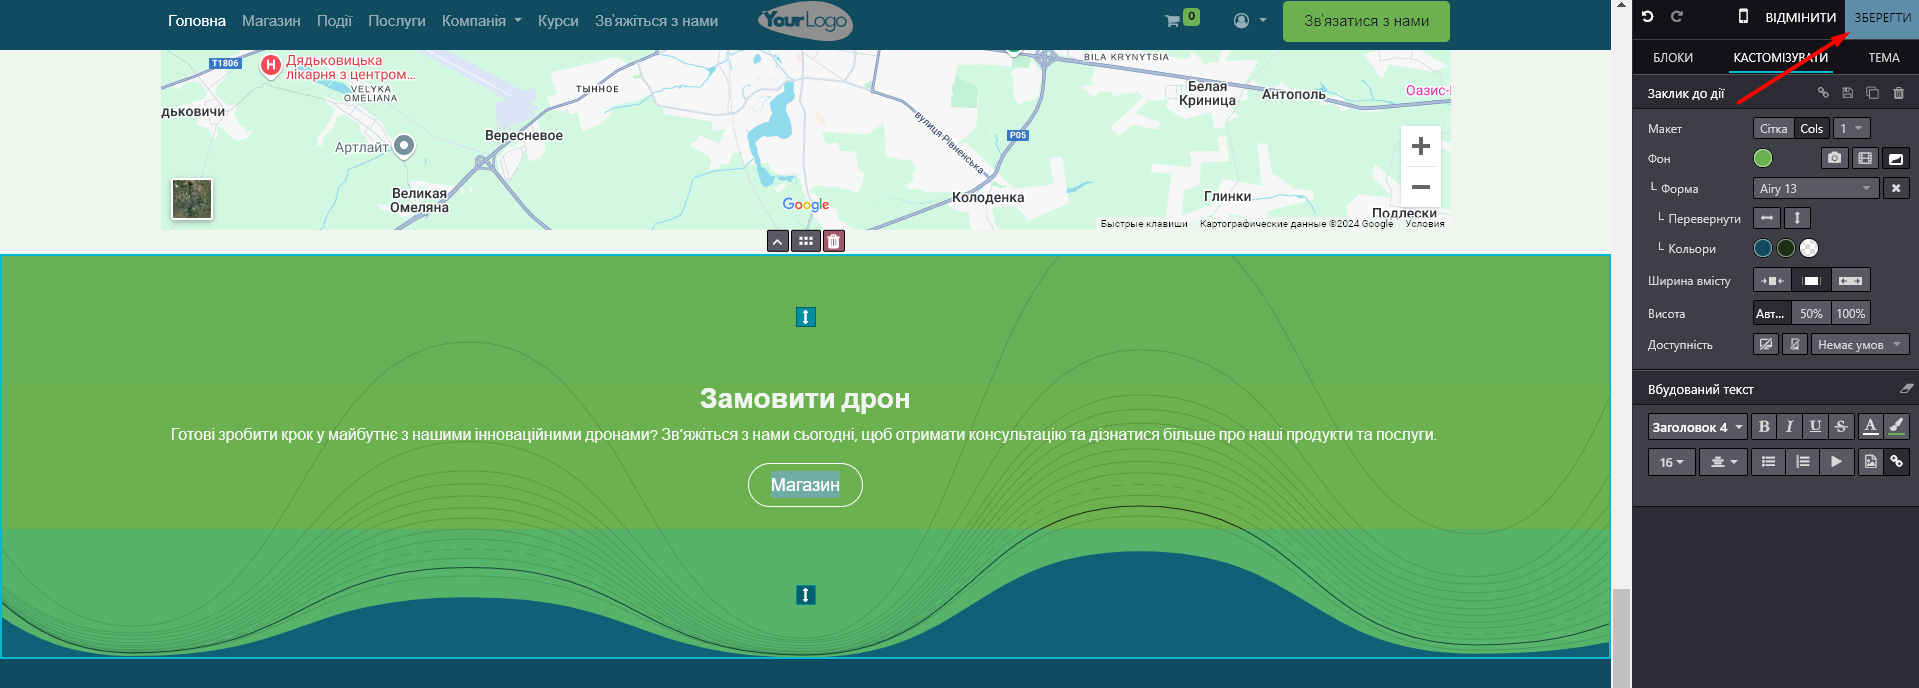Image resolution: width=1919 pixels, height=688 pixels.
Task: Open the shopping cart icon
Action: point(1172,21)
